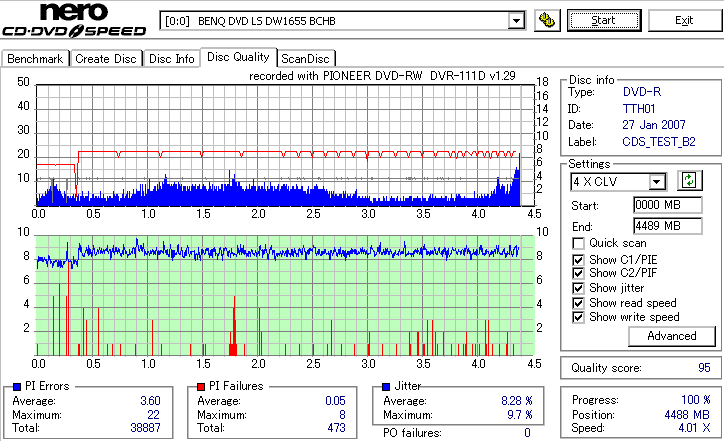Open Advanced settings
The width and height of the screenshot is (724, 441).
[671, 336]
